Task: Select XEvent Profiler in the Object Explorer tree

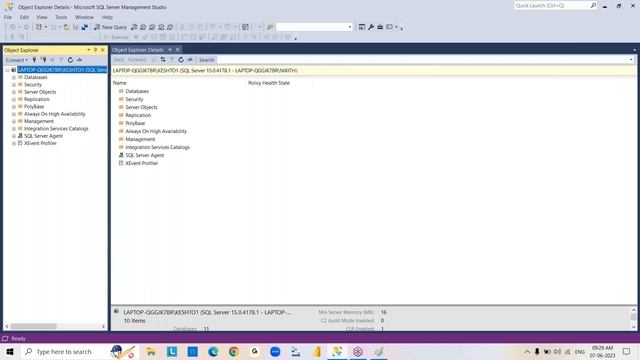Action: point(40,143)
